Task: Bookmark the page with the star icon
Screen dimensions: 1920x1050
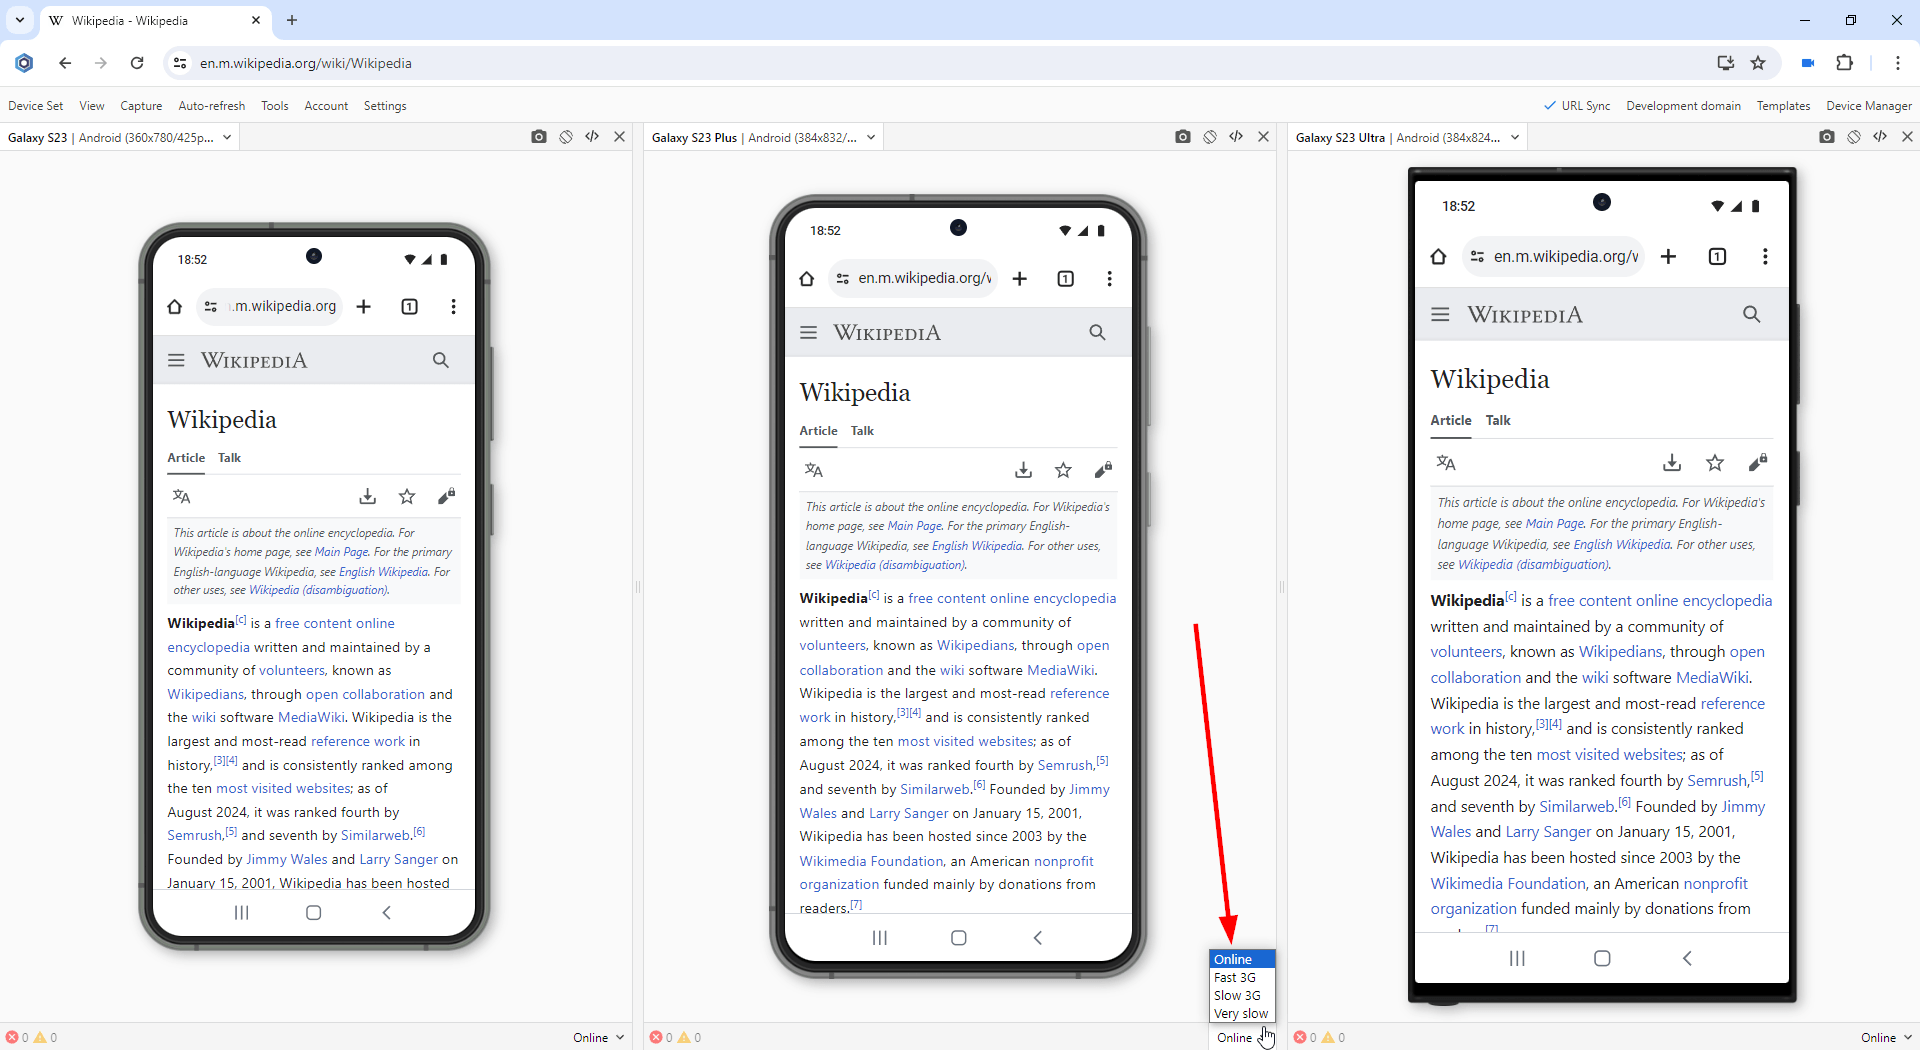Action: [x=1759, y=63]
